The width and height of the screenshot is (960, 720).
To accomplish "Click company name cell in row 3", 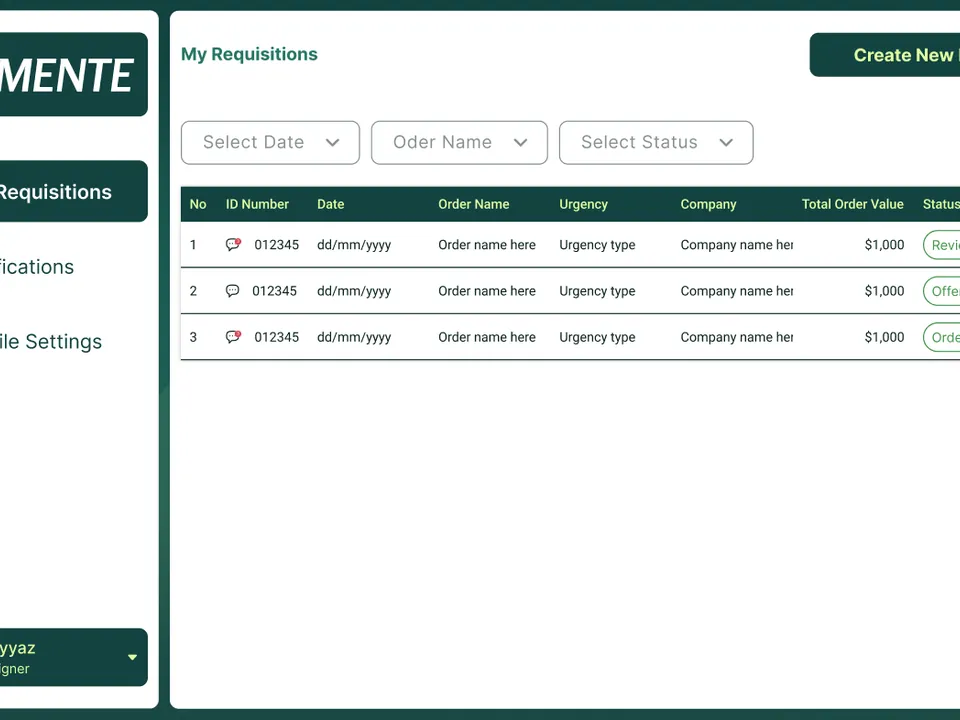I will (x=737, y=337).
